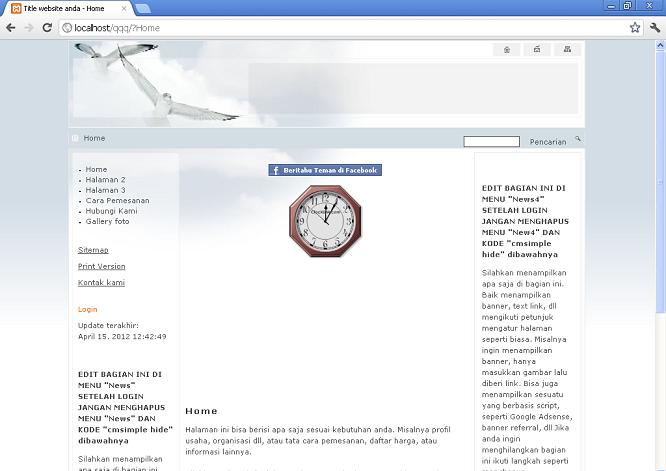Click the favicon on the browser tab
The width and height of the screenshot is (666, 471).
[16, 8]
